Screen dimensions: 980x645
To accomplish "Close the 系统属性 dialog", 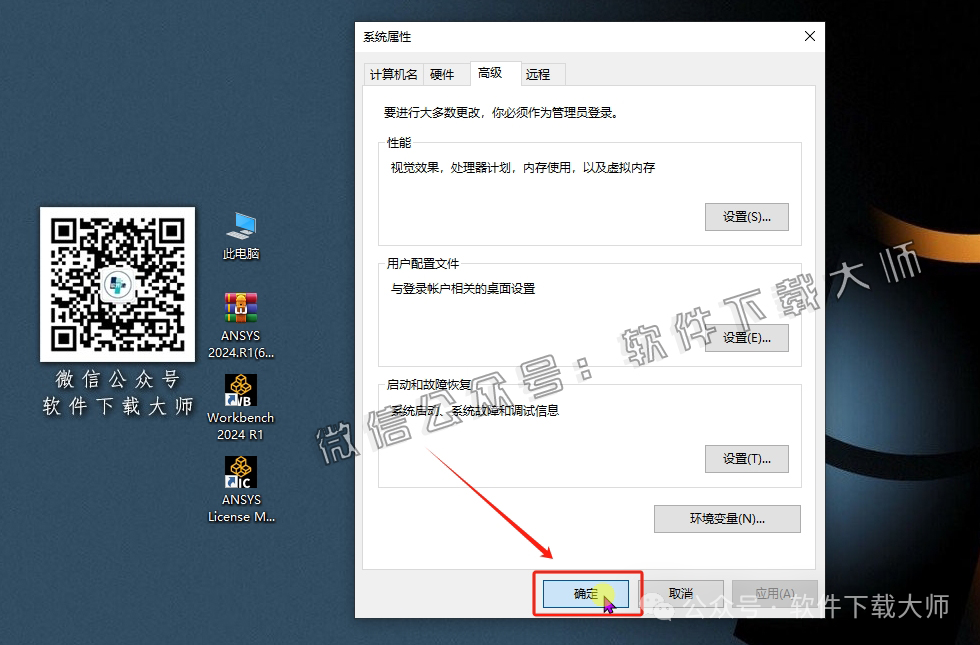I will pyautogui.click(x=809, y=36).
